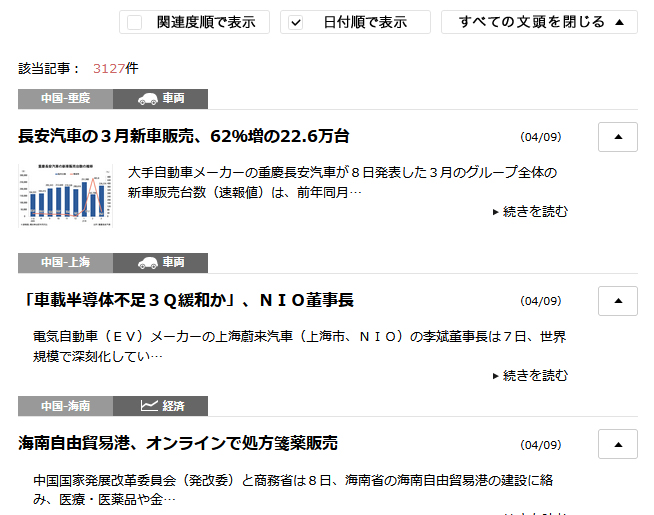Open headline 長安汽車の3月新車販売、62%増の22.6万台
The width and height of the screenshot is (654, 515).
coord(184,136)
